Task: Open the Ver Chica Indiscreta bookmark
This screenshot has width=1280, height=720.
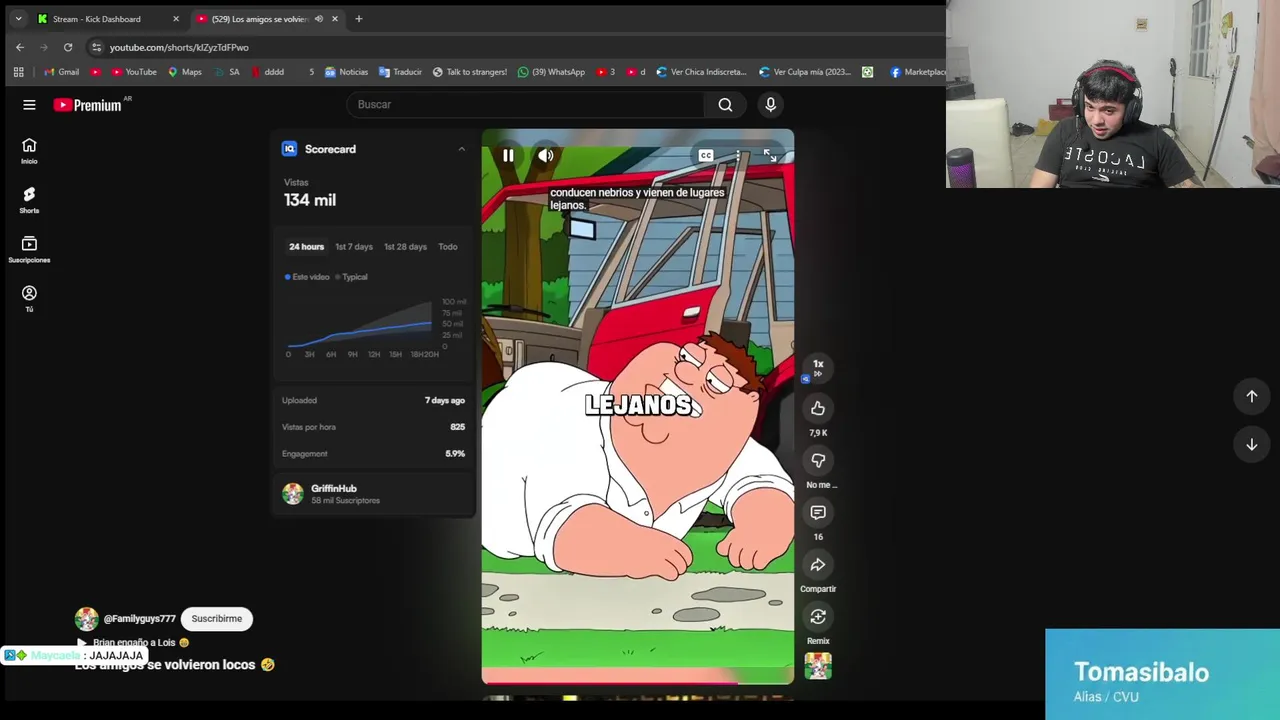Action: (701, 72)
